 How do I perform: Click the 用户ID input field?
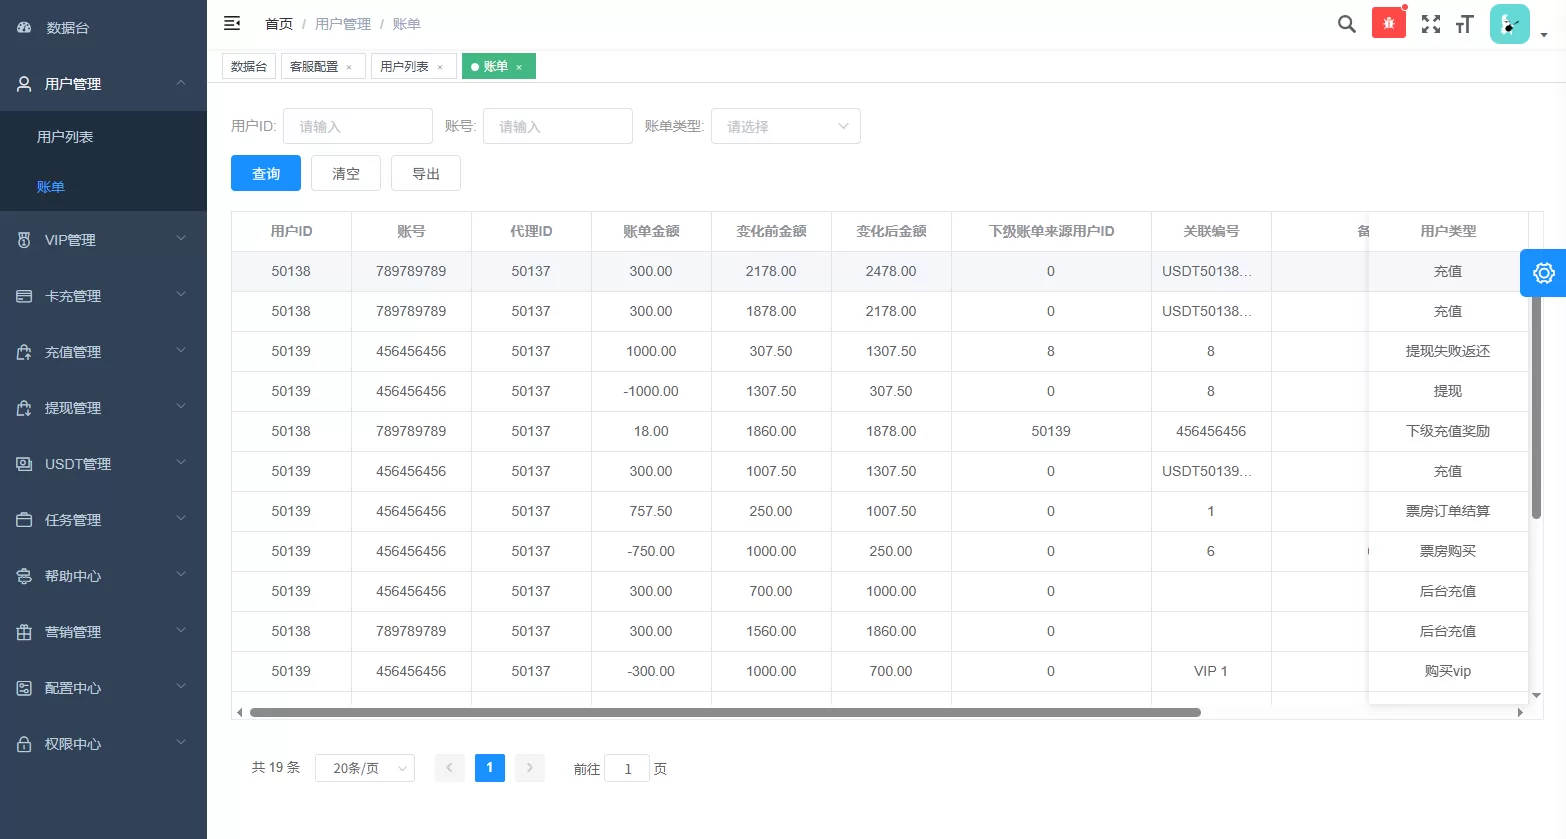(x=357, y=125)
